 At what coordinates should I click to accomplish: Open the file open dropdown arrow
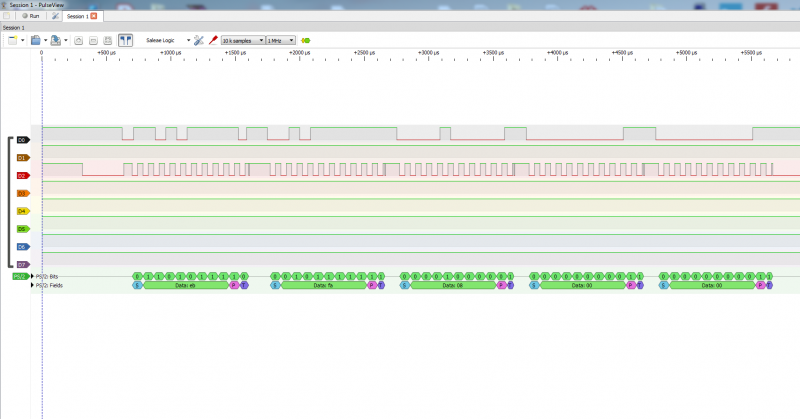coord(45,40)
